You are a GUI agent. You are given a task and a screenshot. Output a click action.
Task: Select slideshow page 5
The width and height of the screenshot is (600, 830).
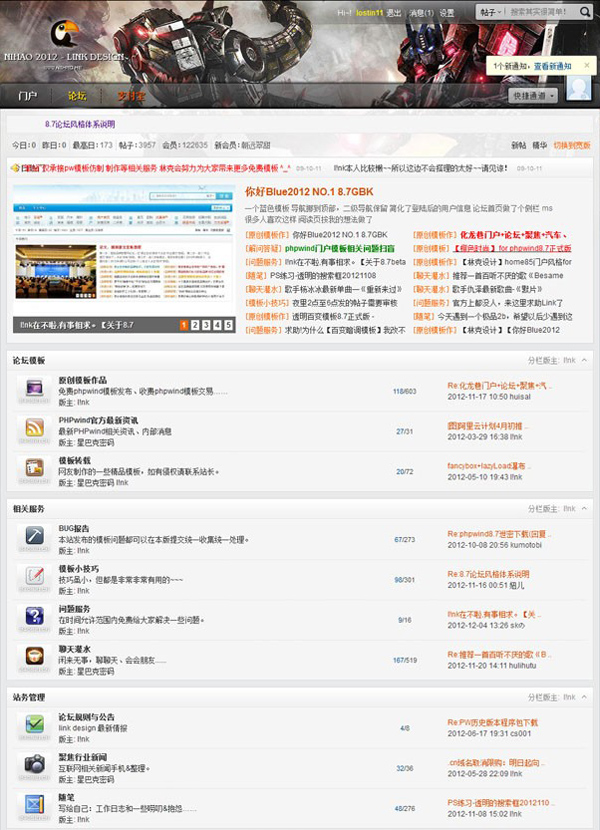228,325
